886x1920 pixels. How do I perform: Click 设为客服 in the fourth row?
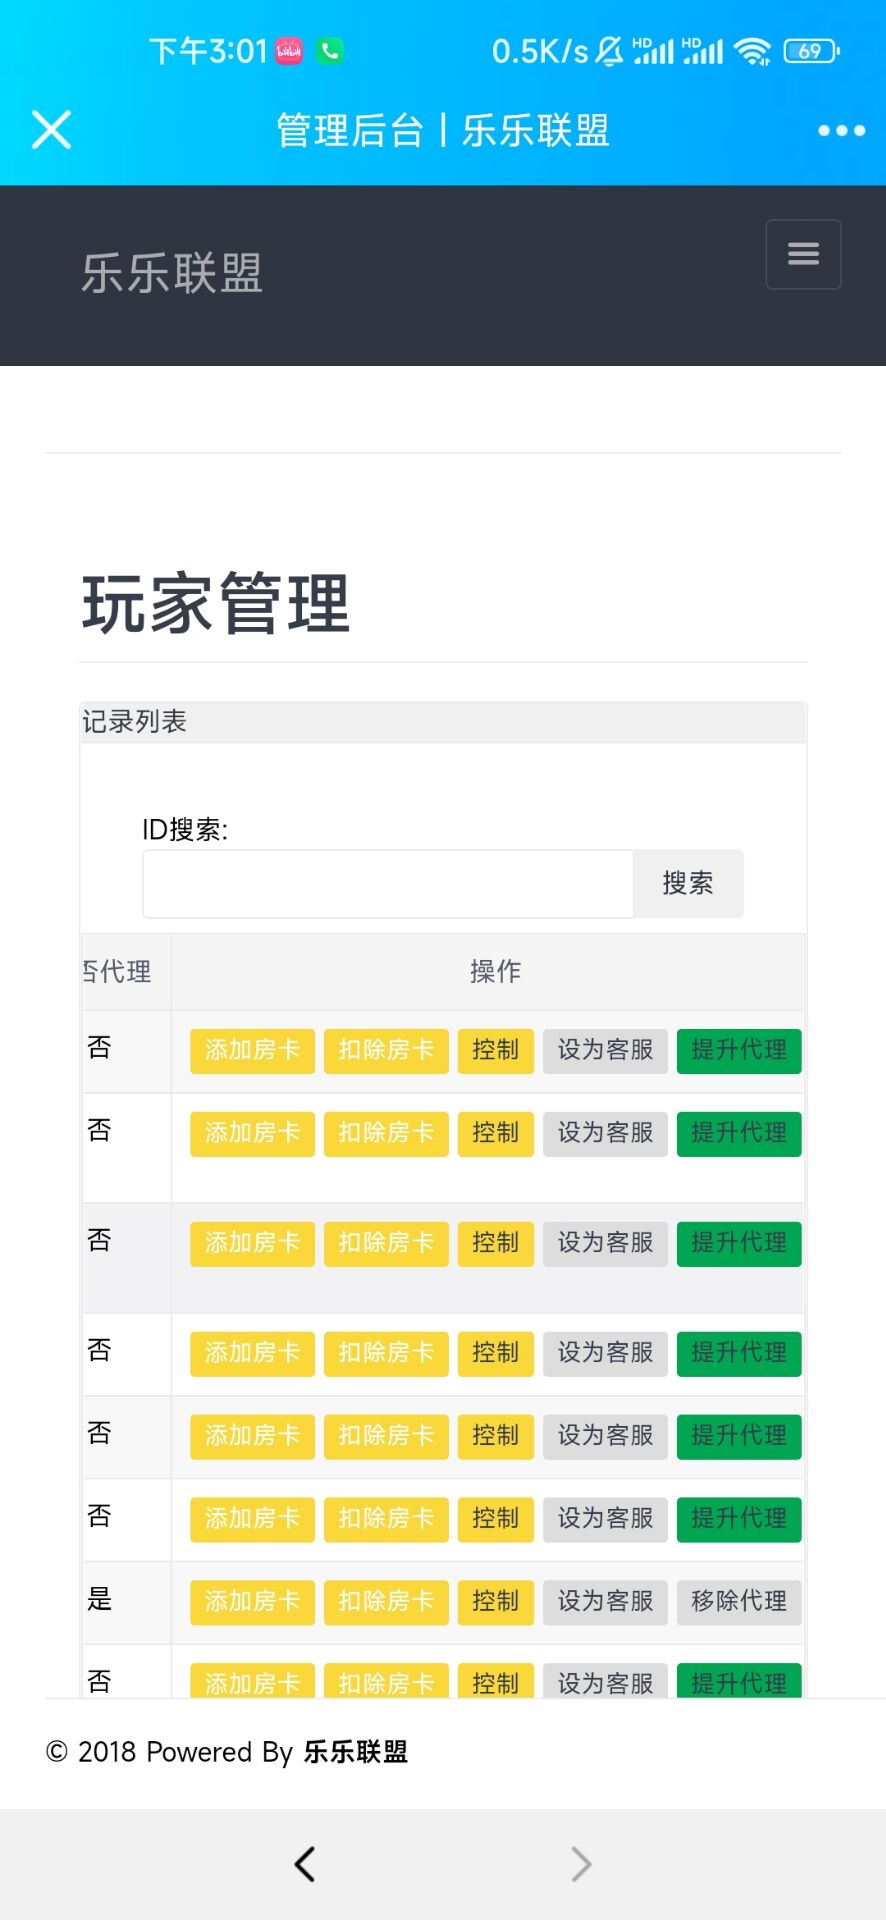click(x=605, y=1353)
